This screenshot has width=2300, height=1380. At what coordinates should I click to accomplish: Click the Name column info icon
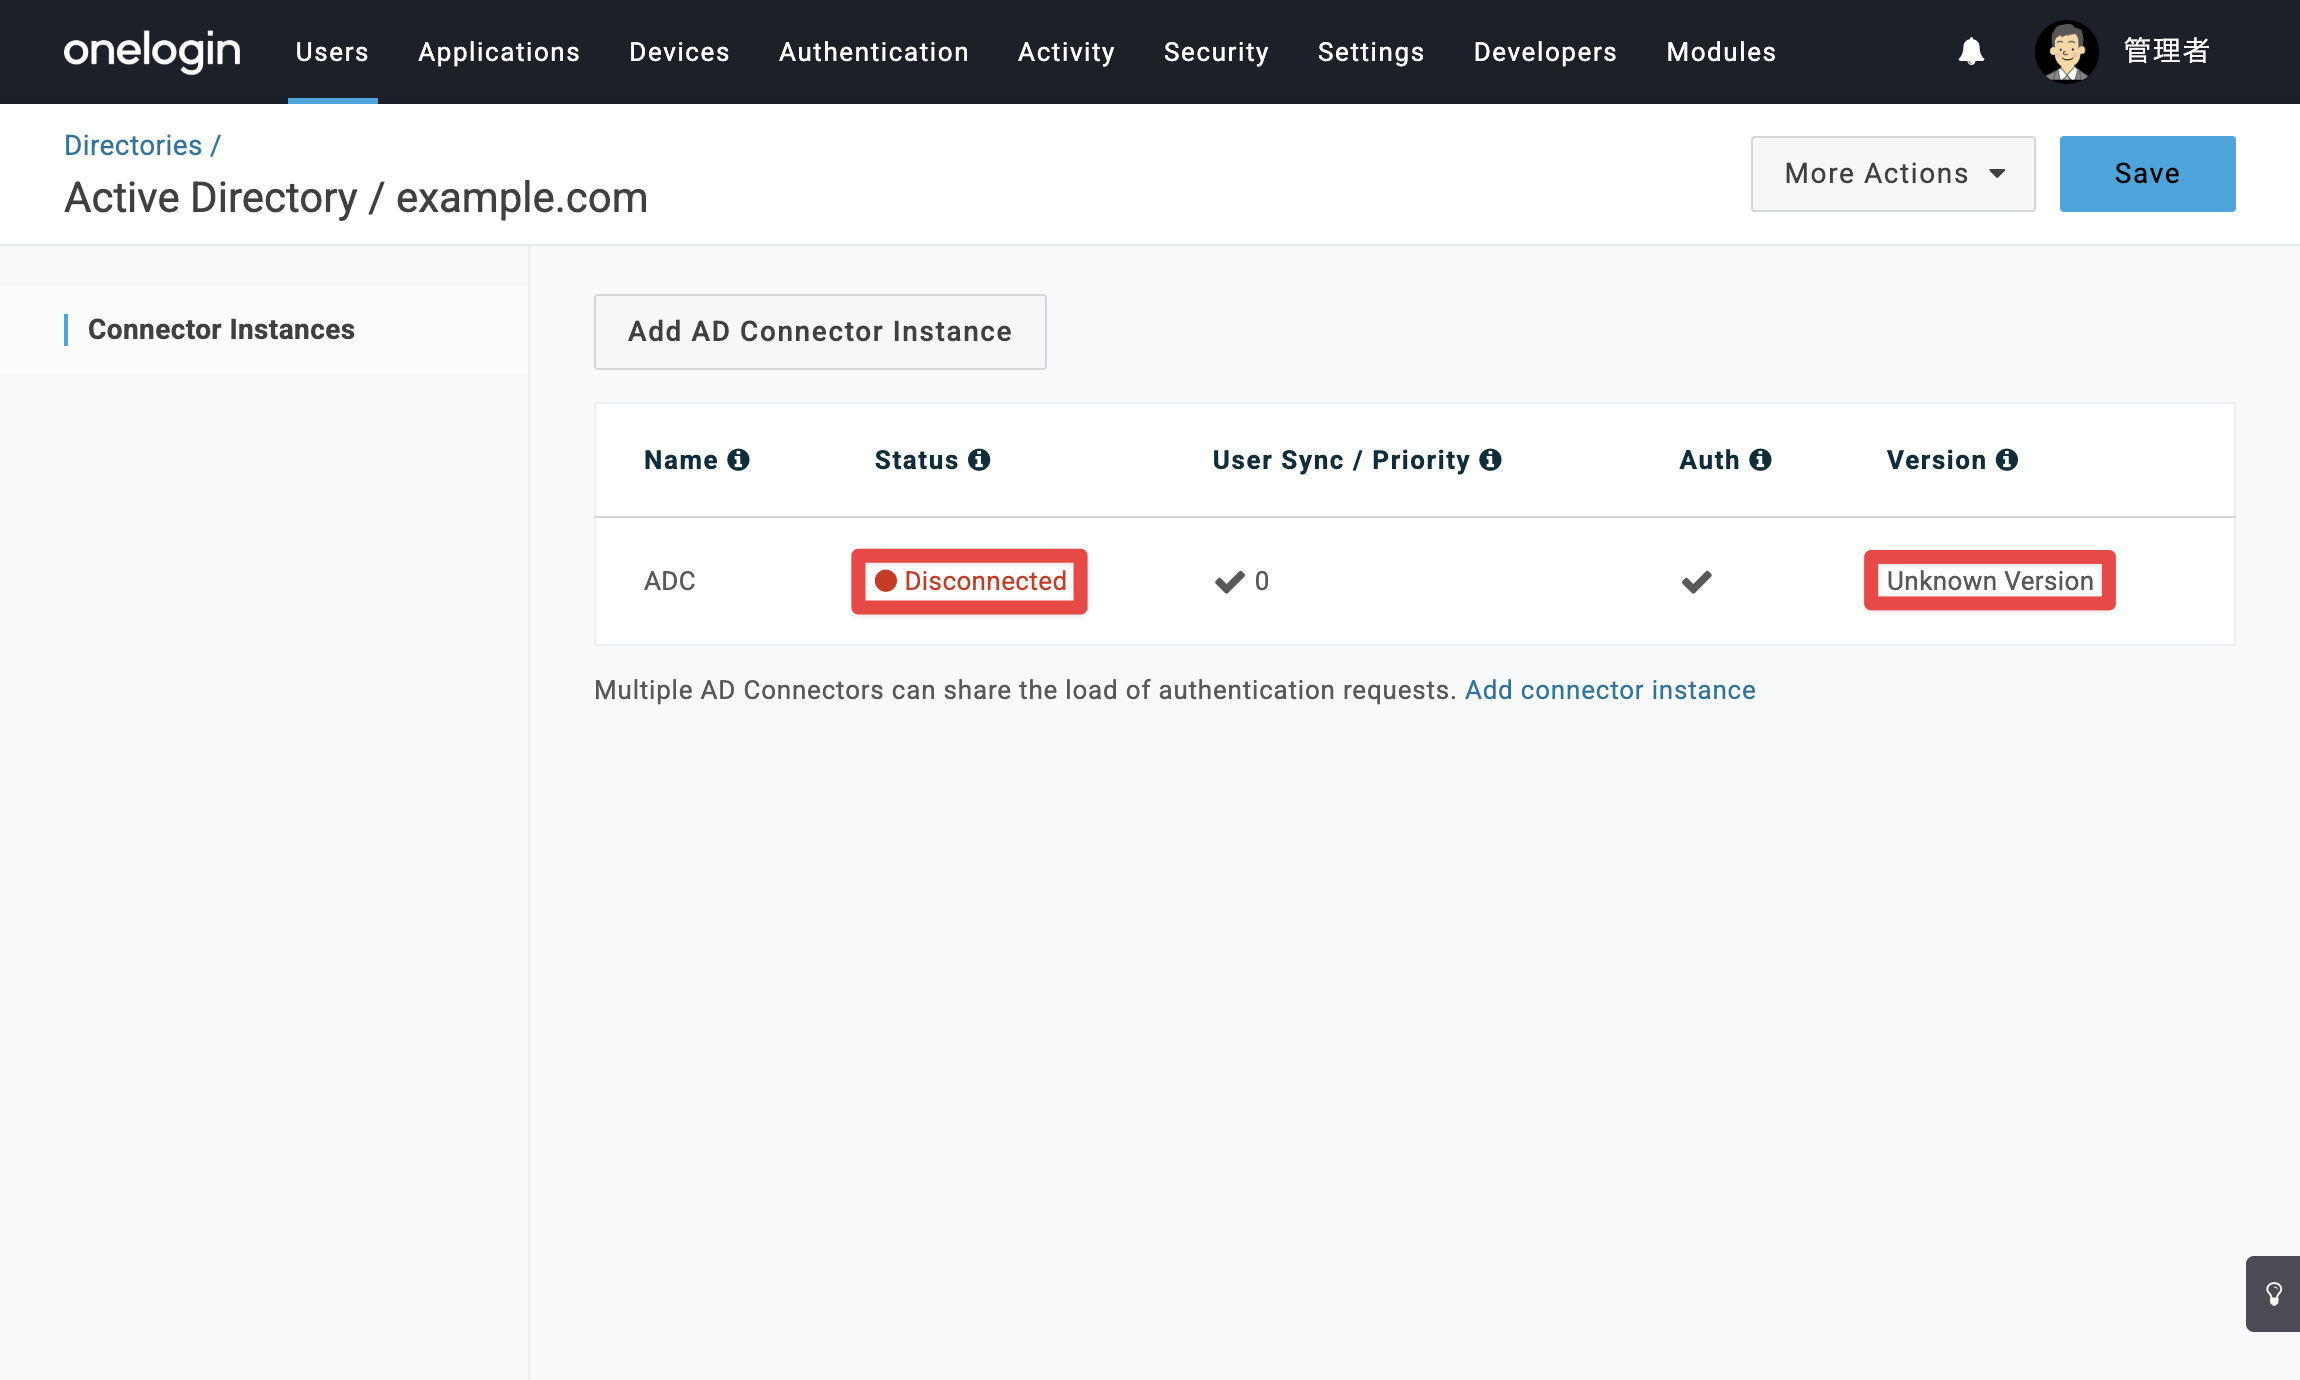pyautogui.click(x=739, y=460)
